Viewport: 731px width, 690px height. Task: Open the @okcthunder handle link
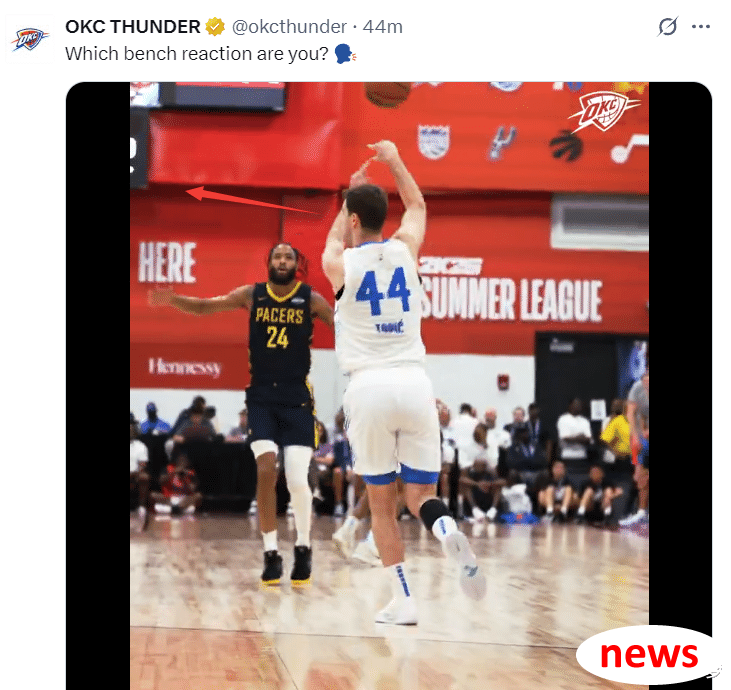pyautogui.click(x=289, y=27)
